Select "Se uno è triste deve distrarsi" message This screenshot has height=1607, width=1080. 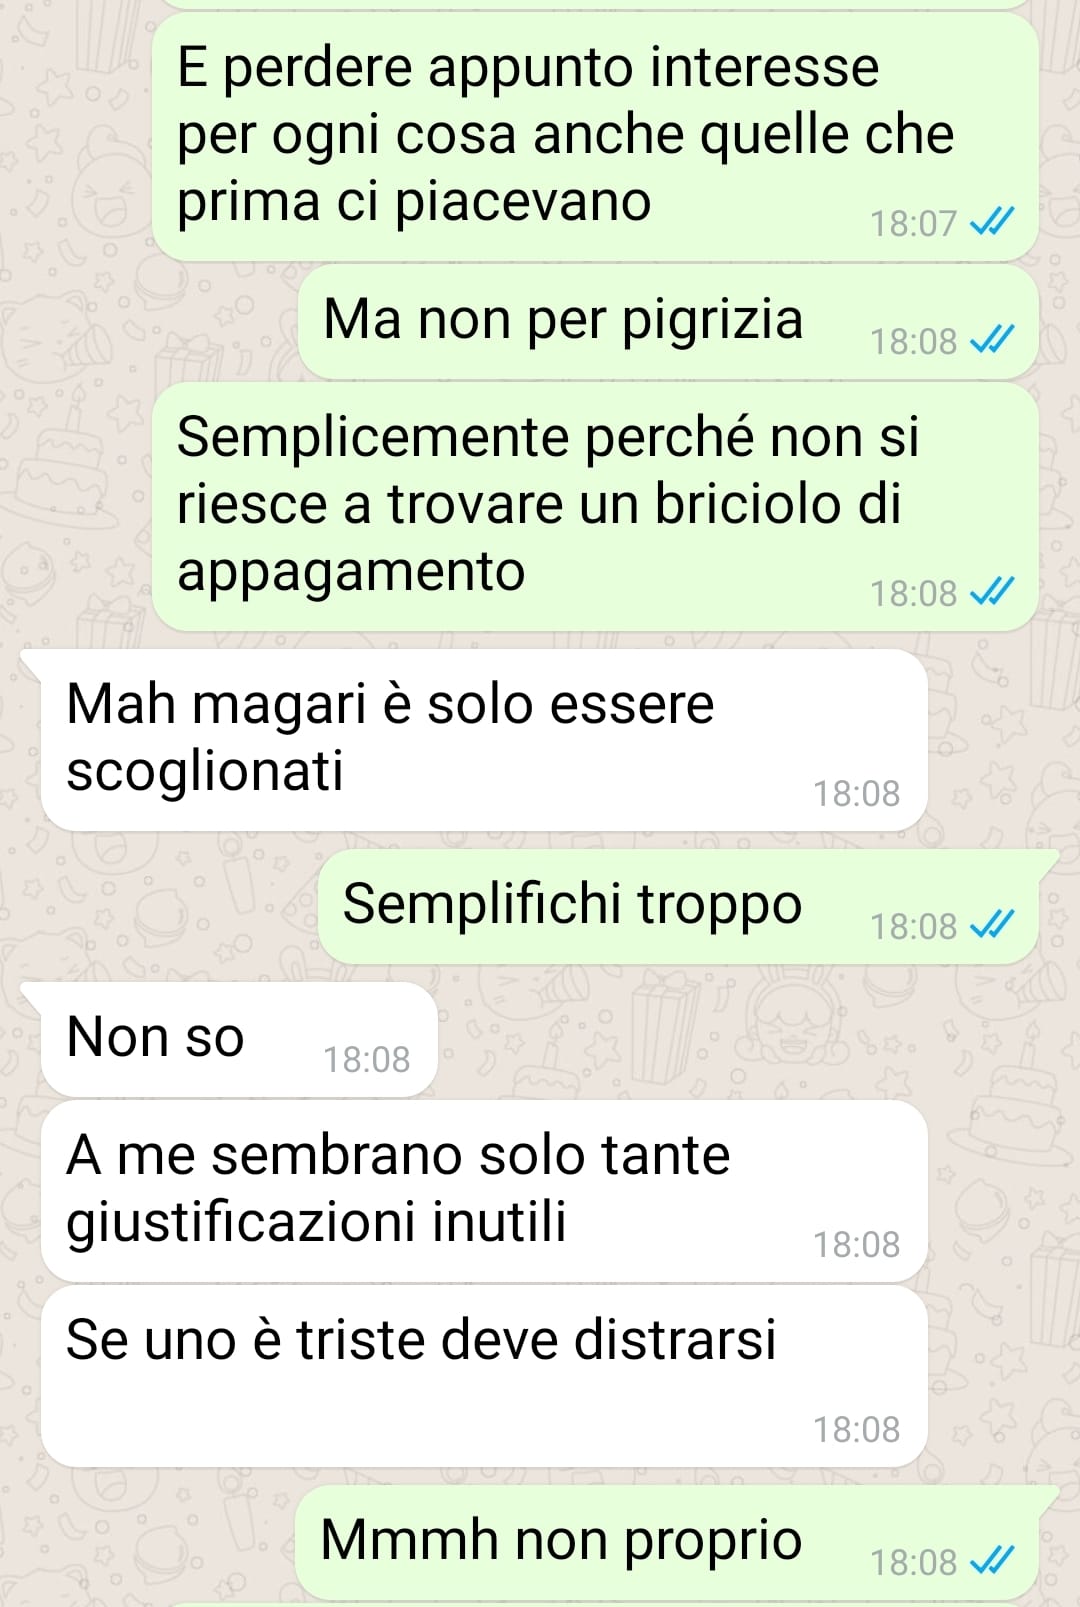coord(484,1376)
